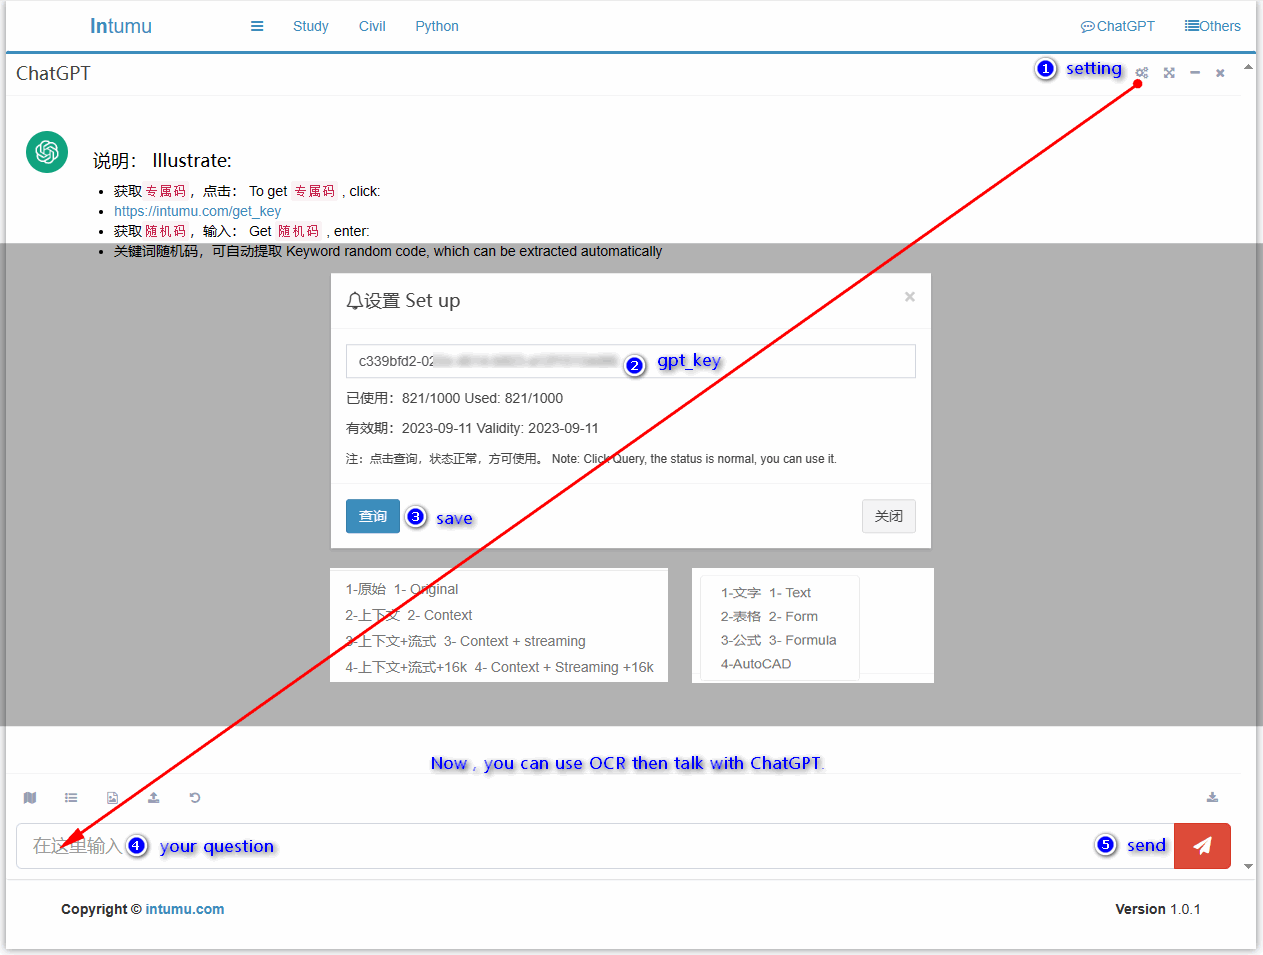Select the '4-AutoCAD' option
The image size is (1263, 955).
tap(756, 664)
